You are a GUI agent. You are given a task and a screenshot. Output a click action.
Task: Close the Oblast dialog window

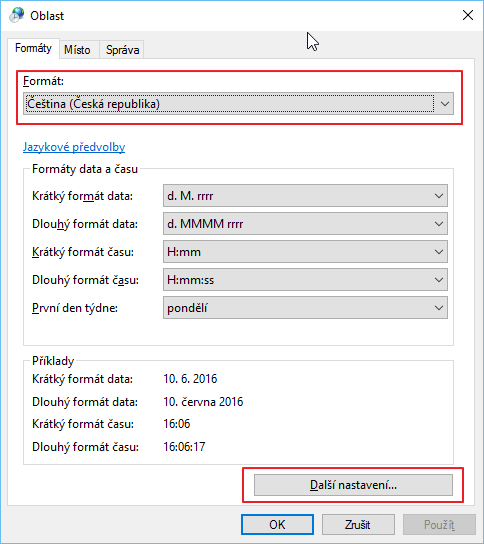pyautogui.click(x=468, y=15)
